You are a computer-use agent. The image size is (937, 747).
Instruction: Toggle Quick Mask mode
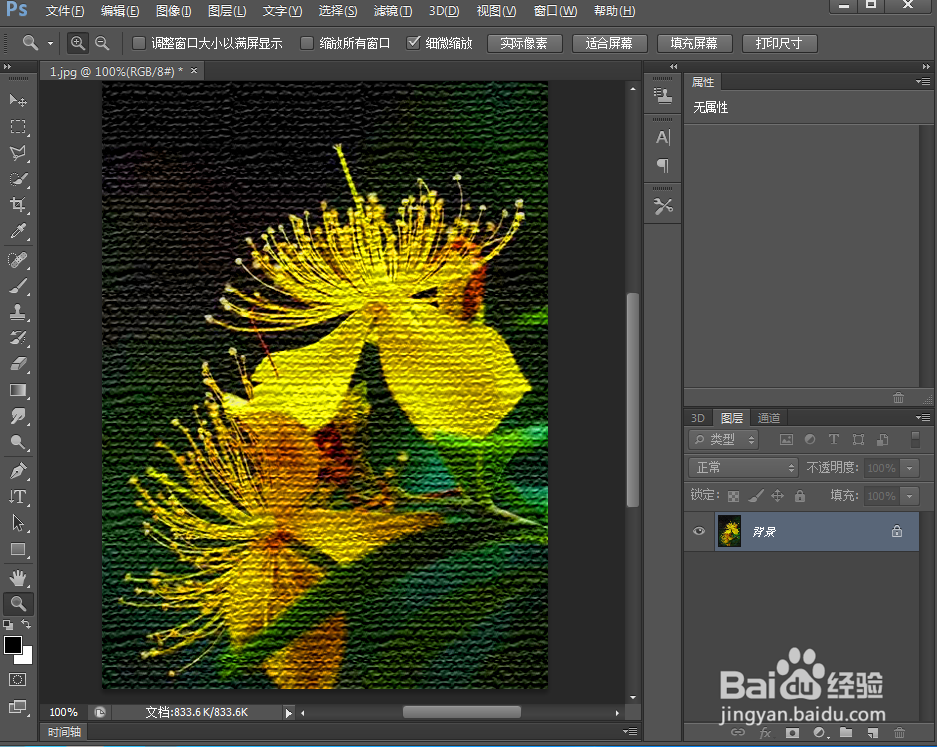[x=17, y=679]
